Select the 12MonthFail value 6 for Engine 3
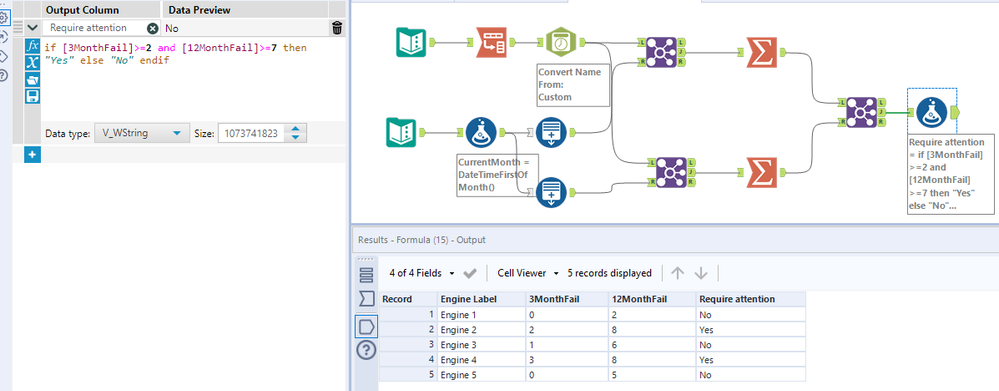Viewport: 999px width, 391px height. pos(652,345)
